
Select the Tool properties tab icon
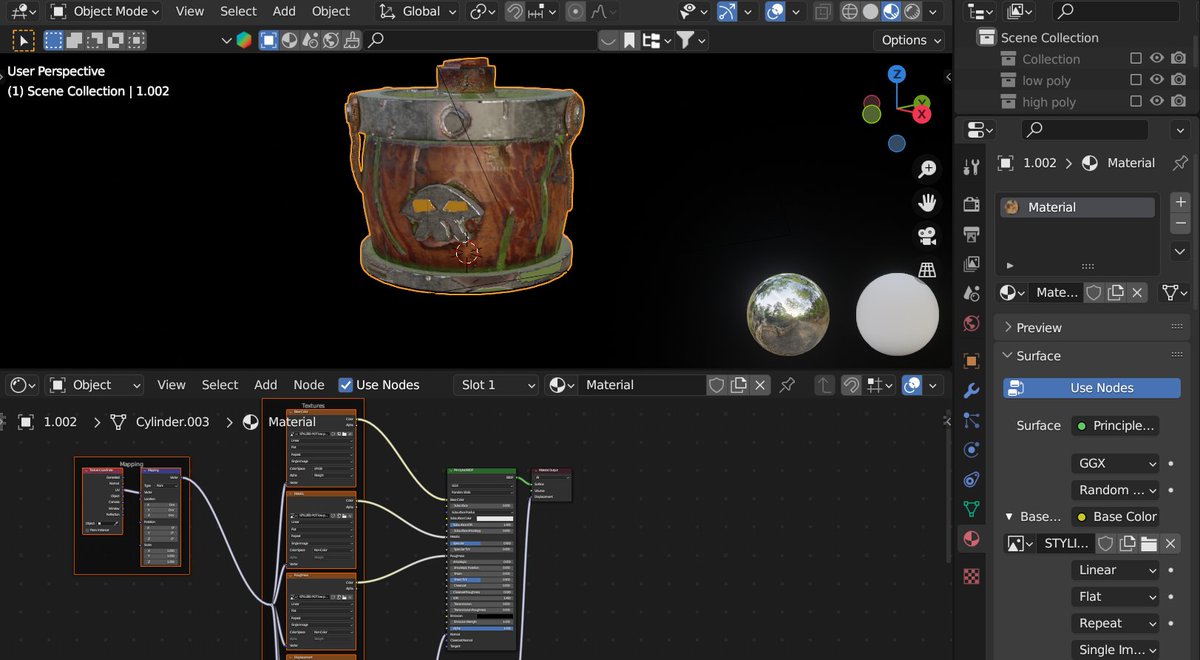[x=970, y=166]
